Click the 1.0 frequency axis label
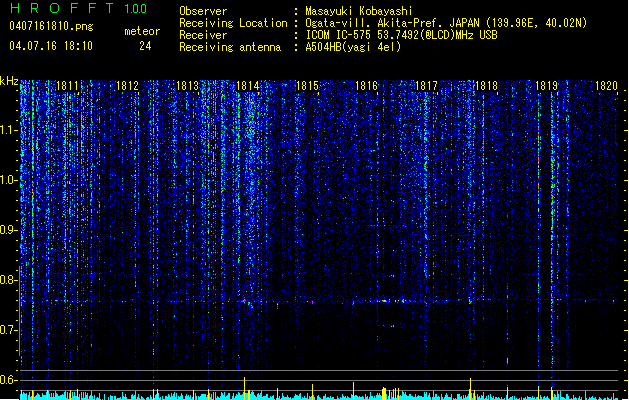 point(9,180)
